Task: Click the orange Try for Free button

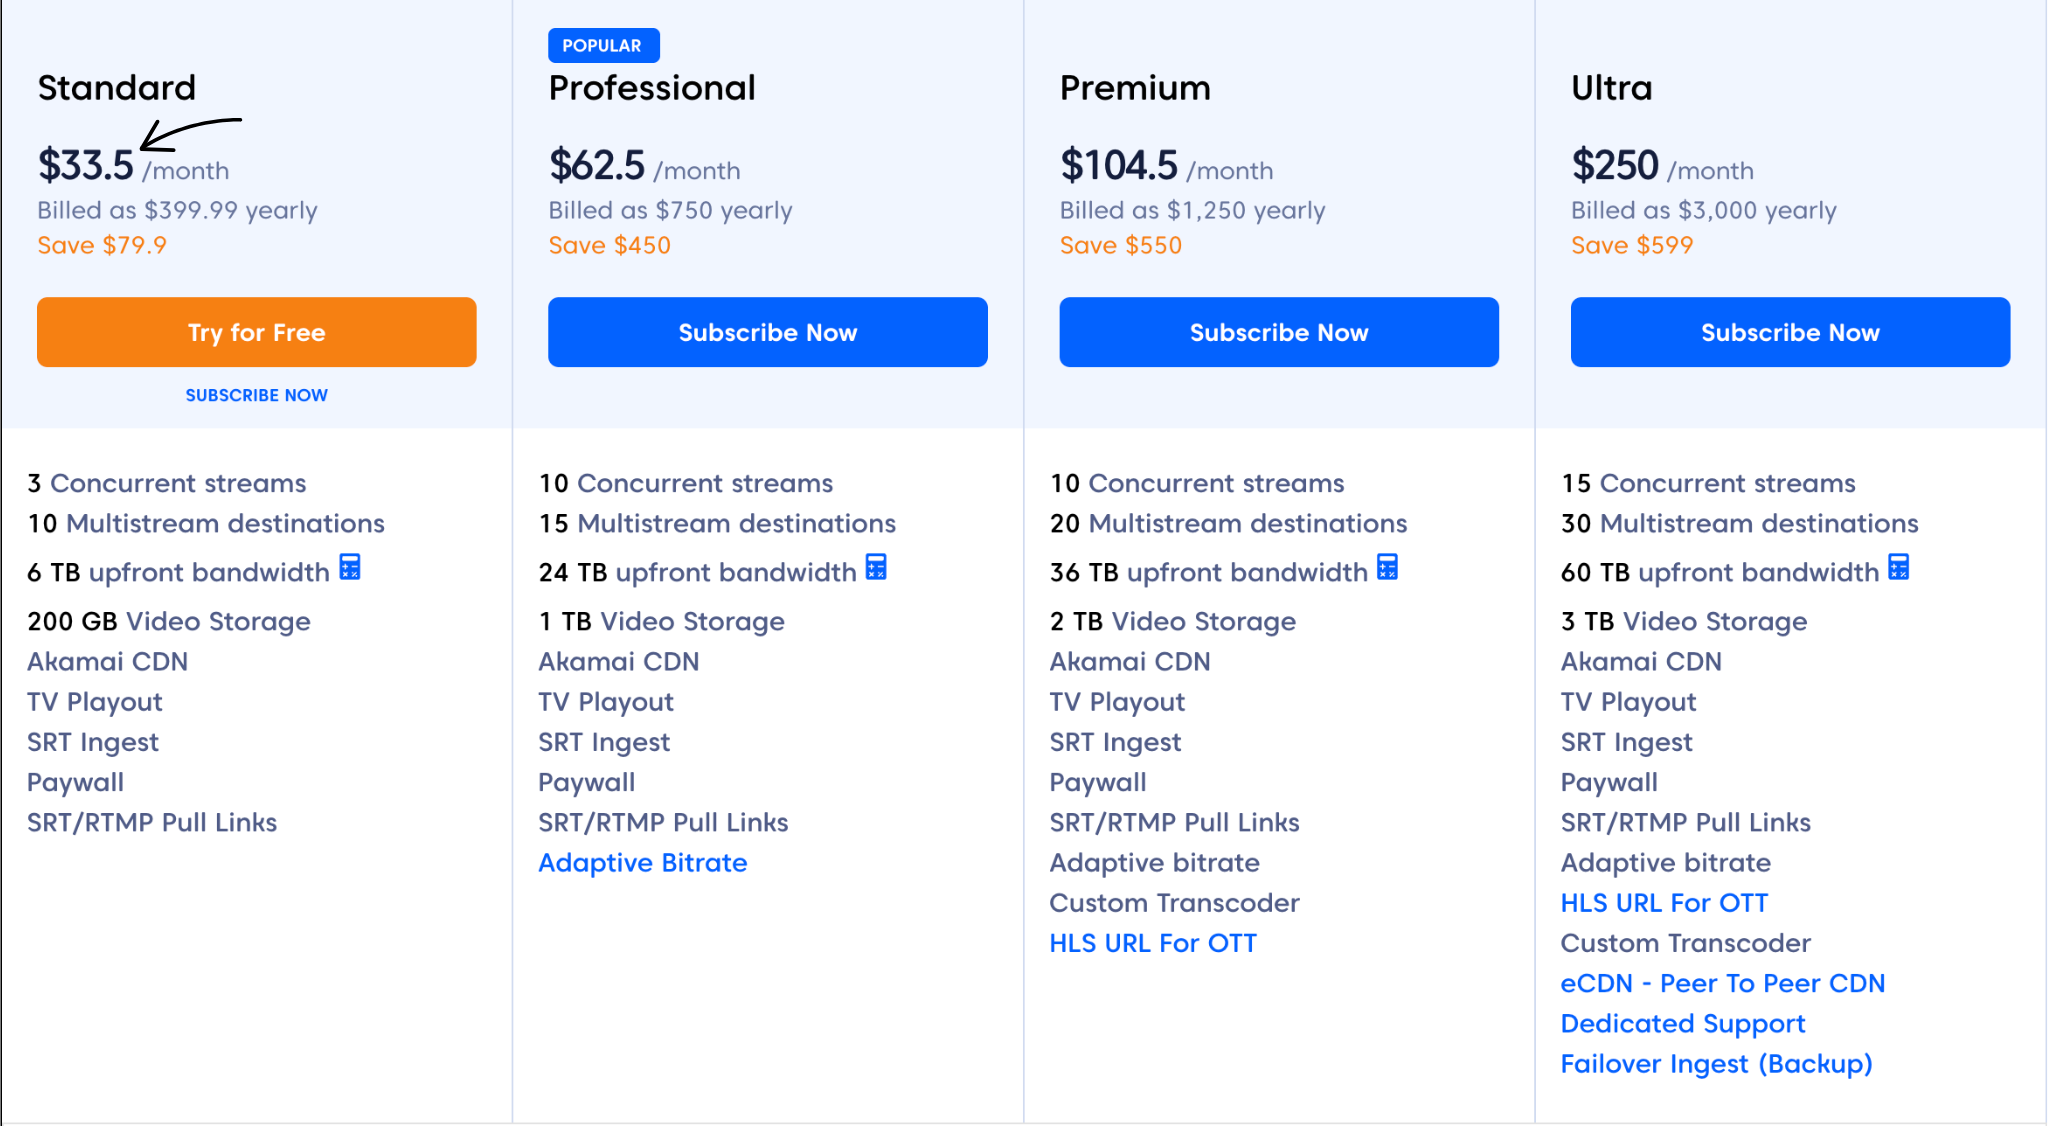Action: point(256,332)
